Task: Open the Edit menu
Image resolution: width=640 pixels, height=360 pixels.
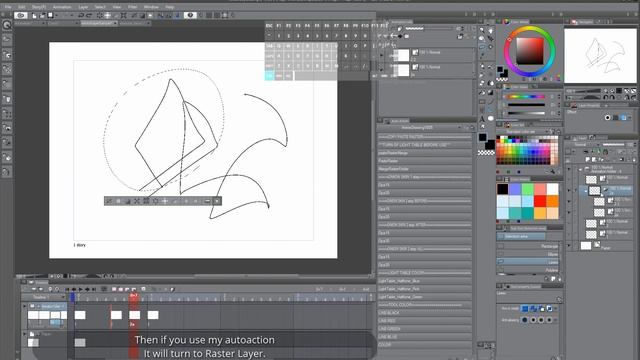Action: (22, 7)
